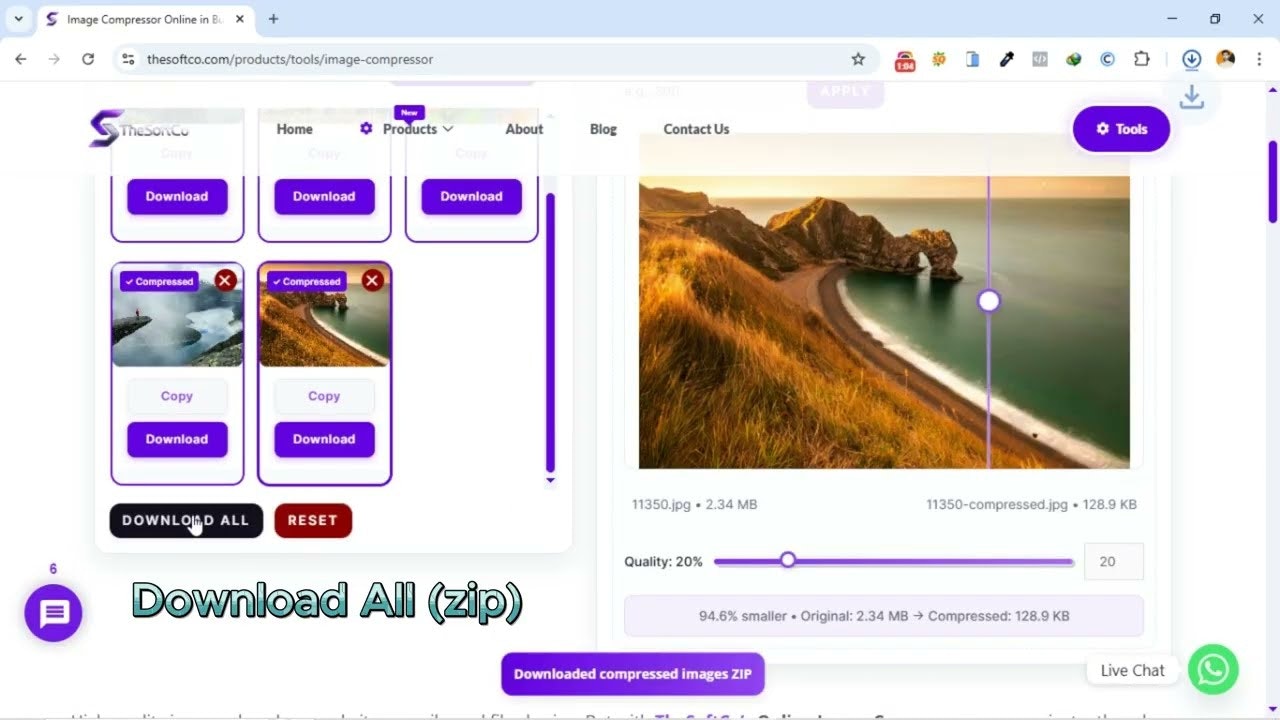1280x720 pixels.
Task: Click the scroll-down chevron below the image grid
Action: pyautogui.click(x=550, y=481)
